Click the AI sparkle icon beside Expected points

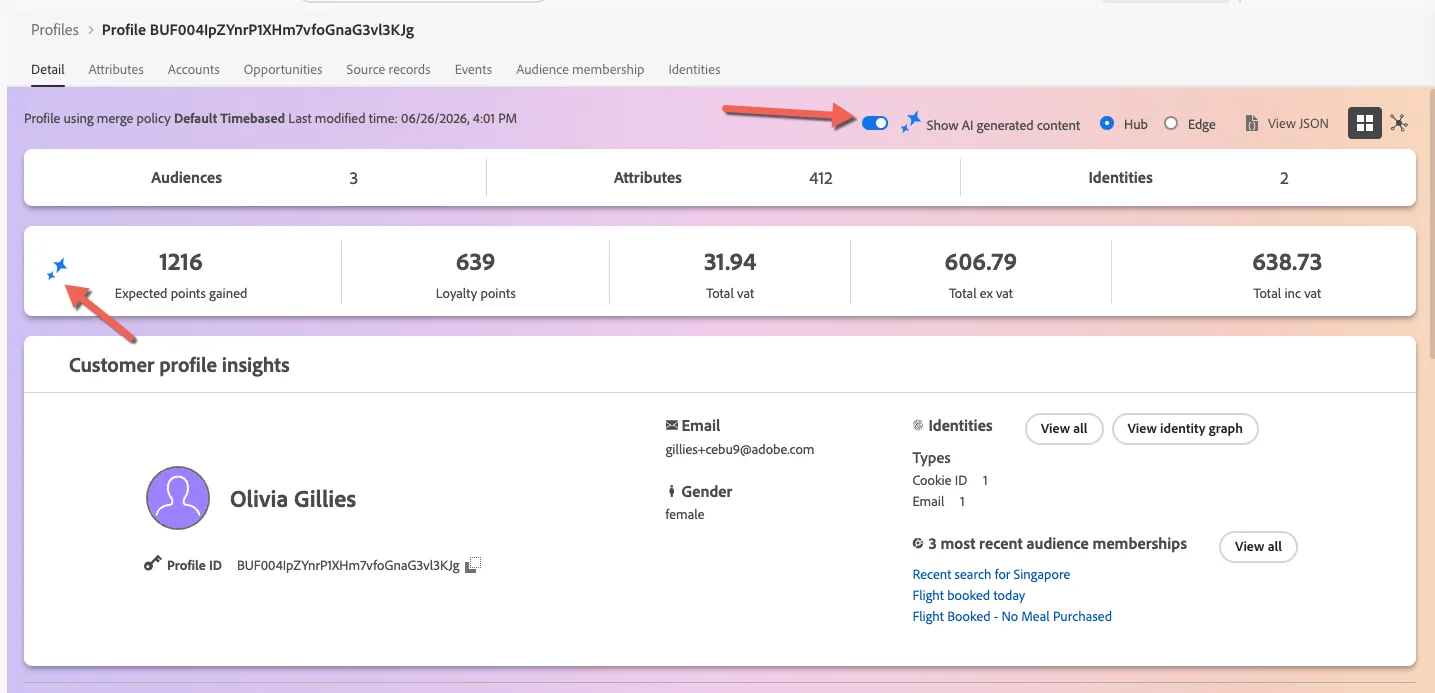[58, 267]
